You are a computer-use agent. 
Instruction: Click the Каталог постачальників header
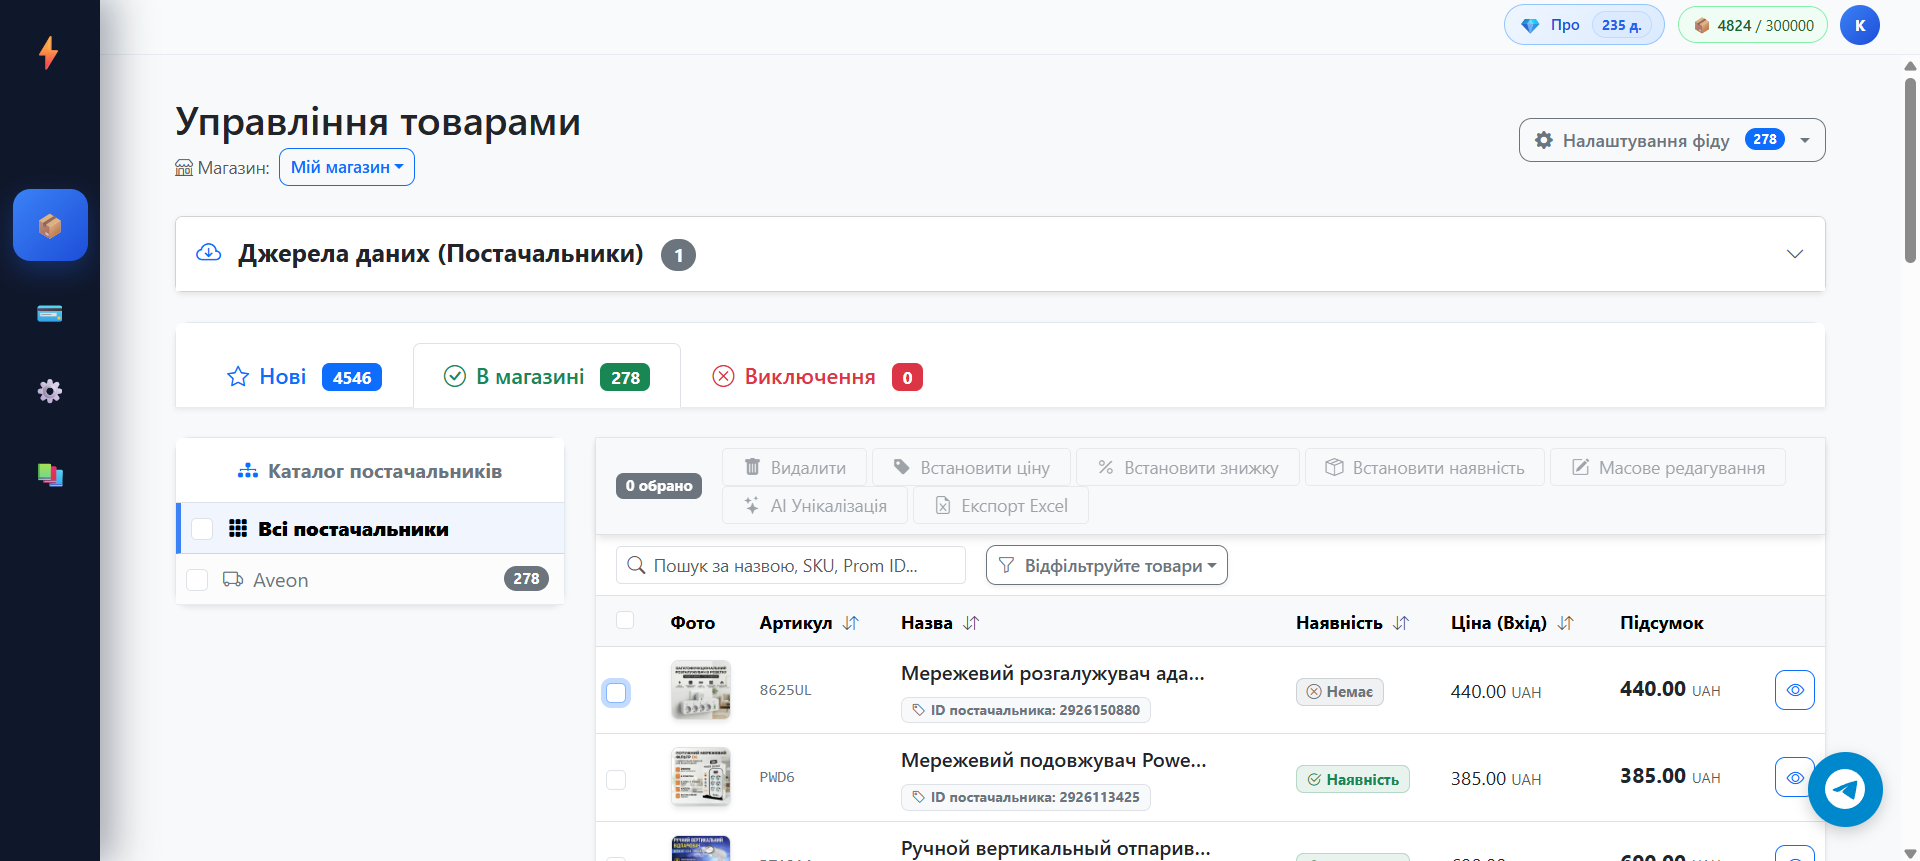(x=370, y=471)
